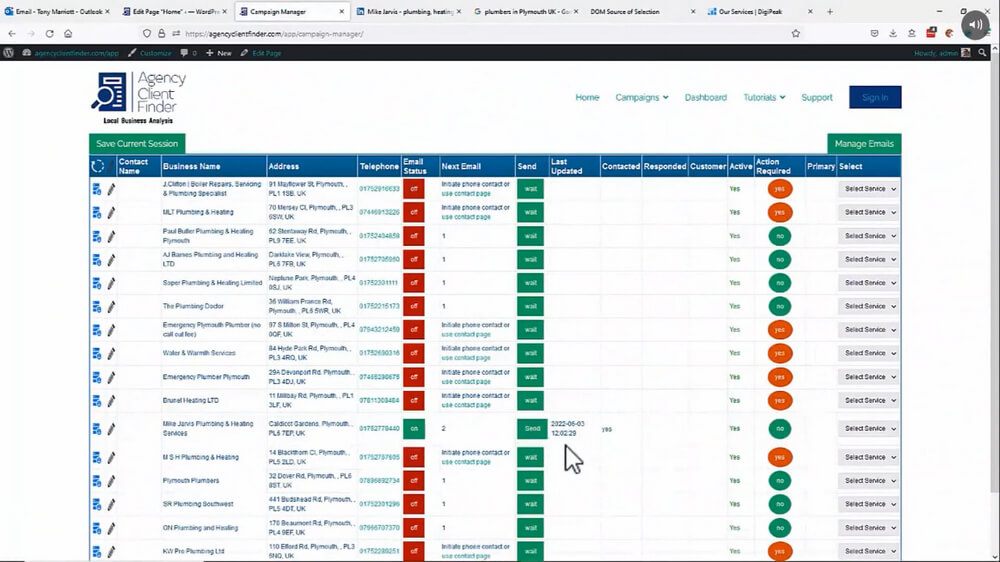Go to the Dashboard menu item
1000x562 pixels.
[x=705, y=98]
